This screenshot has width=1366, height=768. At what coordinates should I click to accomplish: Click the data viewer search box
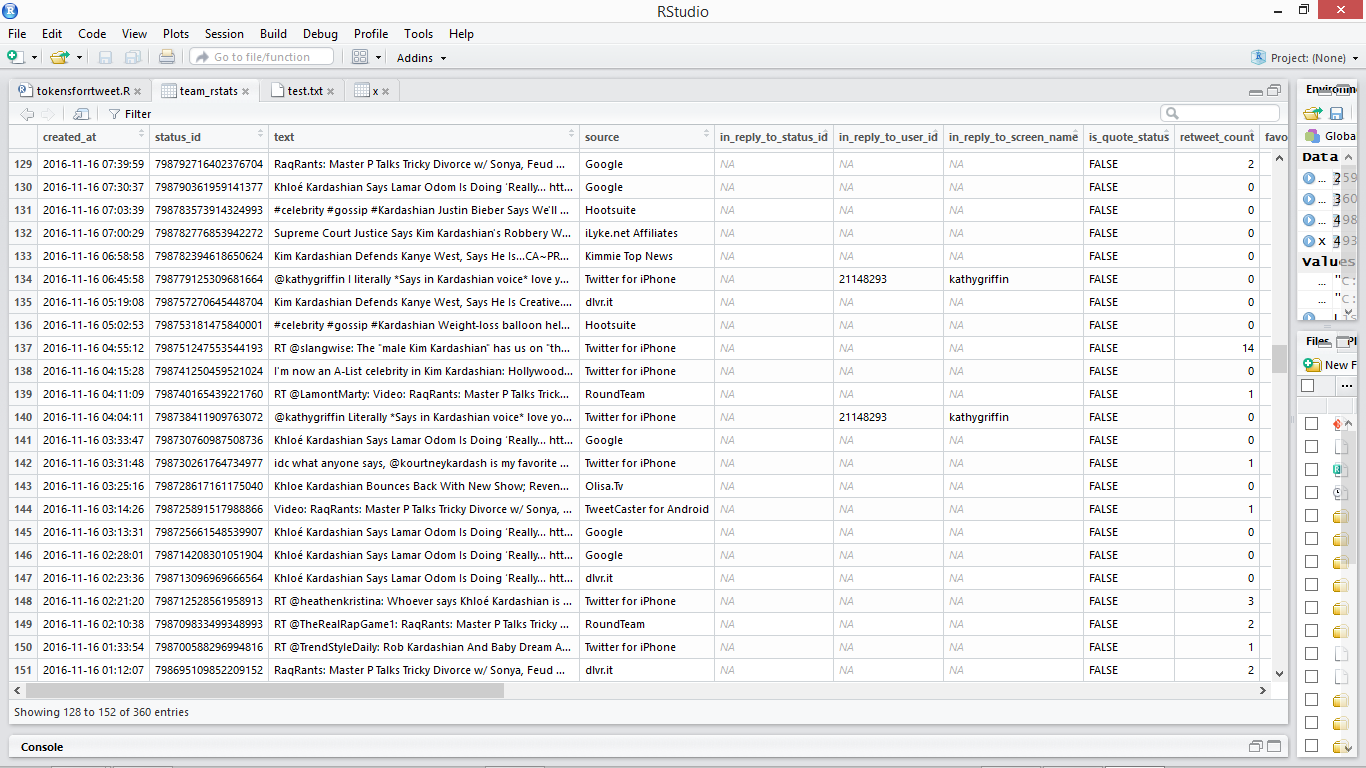click(1220, 113)
